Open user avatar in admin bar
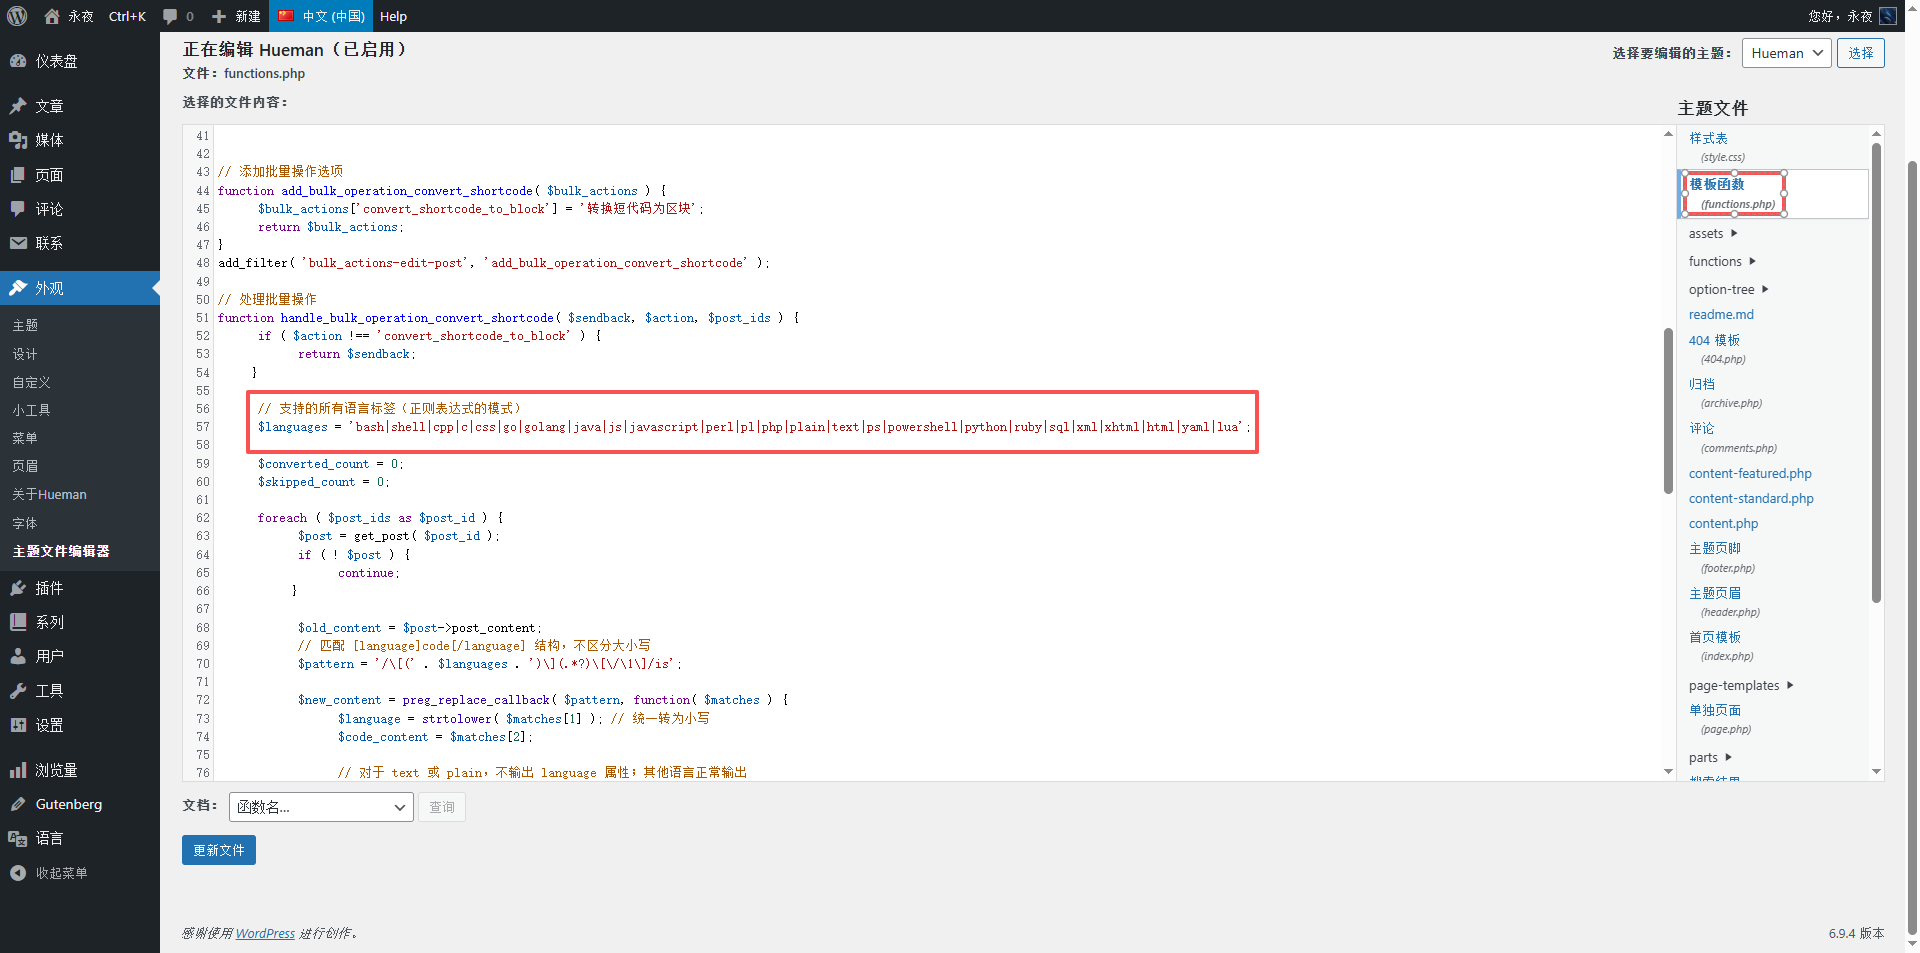The width and height of the screenshot is (1920, 953). pos(1888,16)
